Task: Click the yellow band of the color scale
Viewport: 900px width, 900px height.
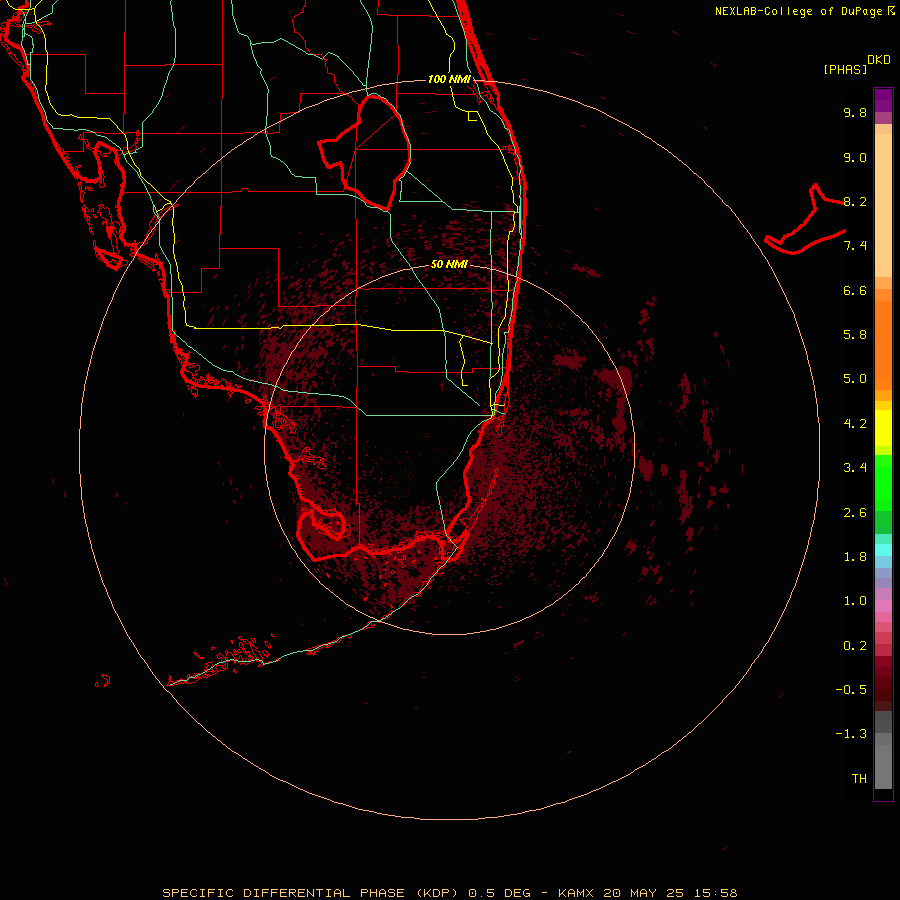Action: tap(883, 428)
